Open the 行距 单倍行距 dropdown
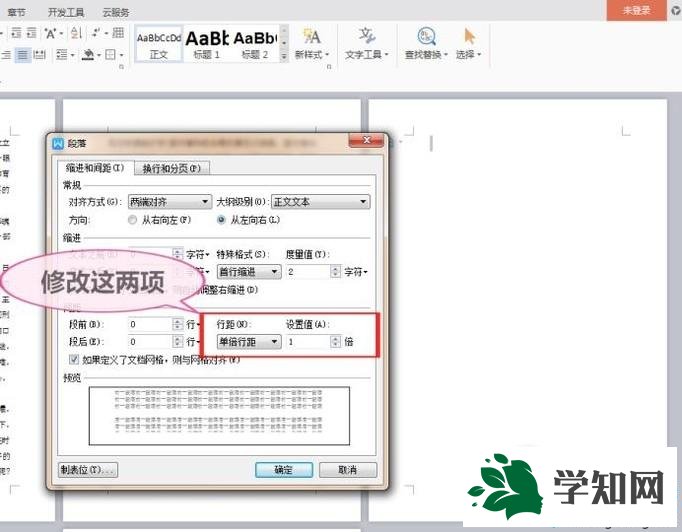This screenshot has width=682, height=532. 249,342
